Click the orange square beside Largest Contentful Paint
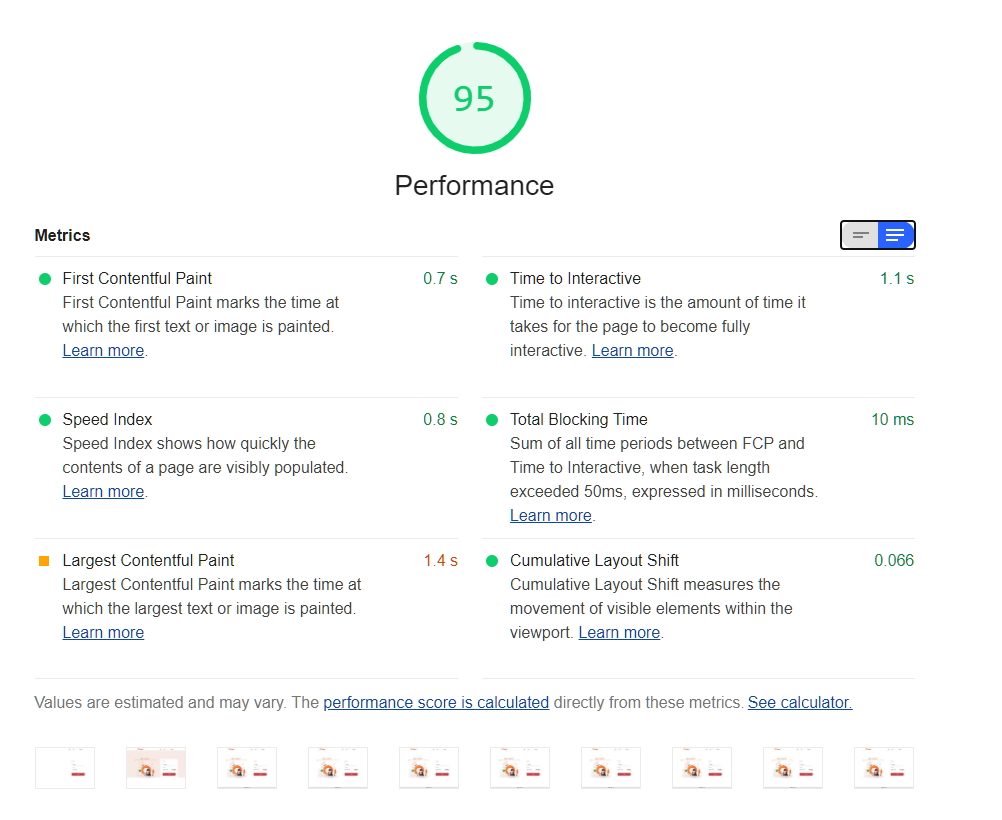Image resolution: width=1002 pixels, height=820 pixels. point(44,561)
